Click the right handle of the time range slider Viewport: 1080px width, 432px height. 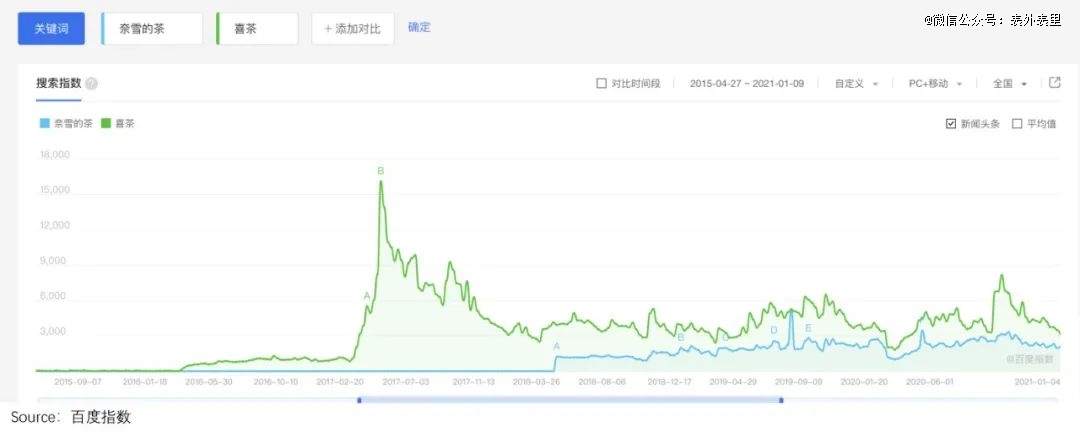tap(781, 400)
